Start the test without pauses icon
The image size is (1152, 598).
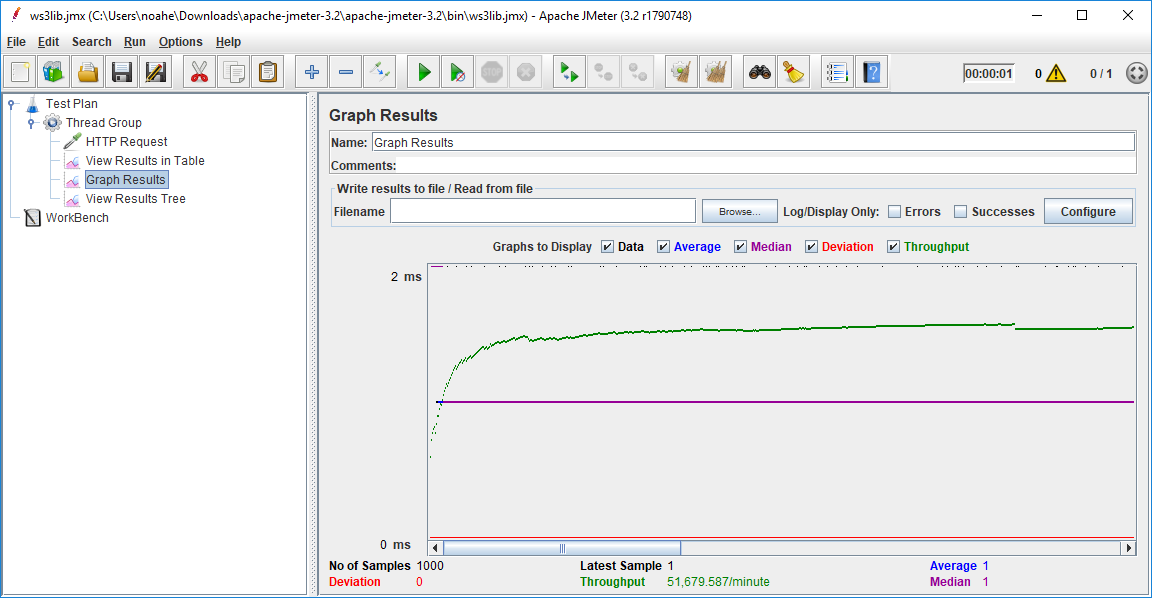pos(456,71)
